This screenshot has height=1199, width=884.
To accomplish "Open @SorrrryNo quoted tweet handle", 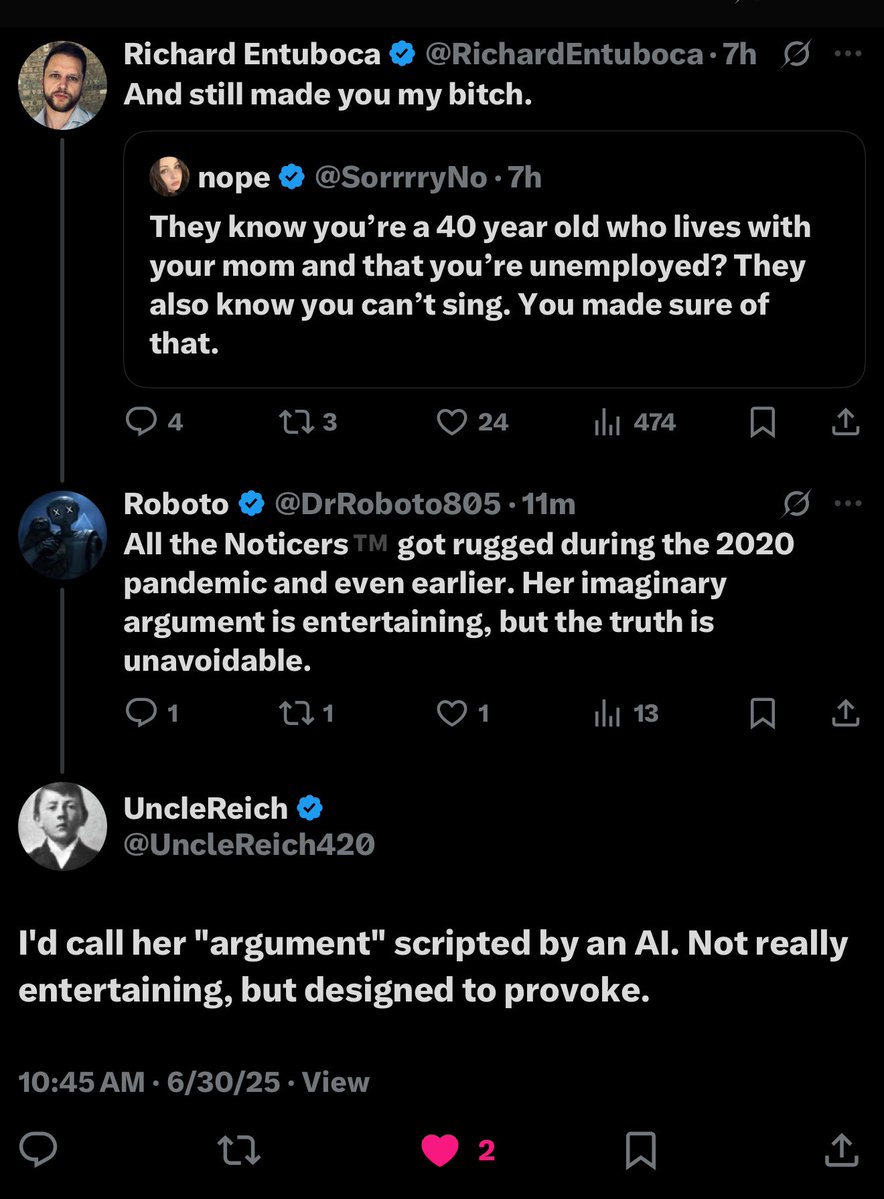I will click(400, 178).
